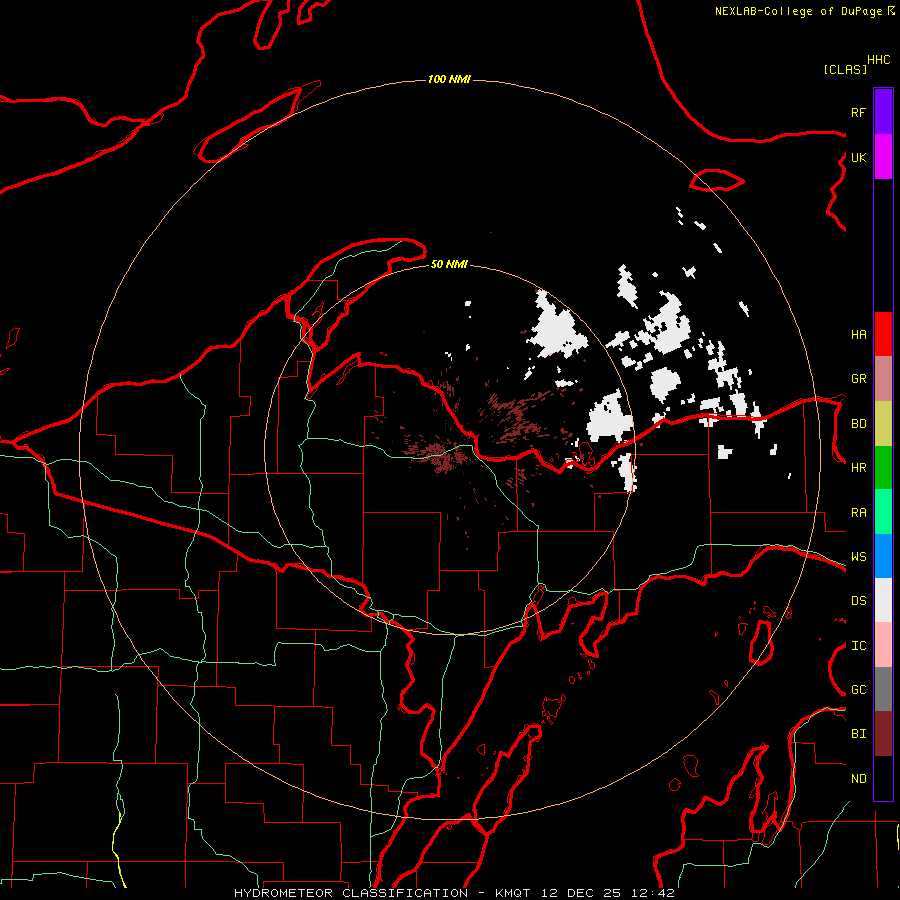900x900 pixels.
Task: Click the BD yellow legend color block
Action: point(883,423)
